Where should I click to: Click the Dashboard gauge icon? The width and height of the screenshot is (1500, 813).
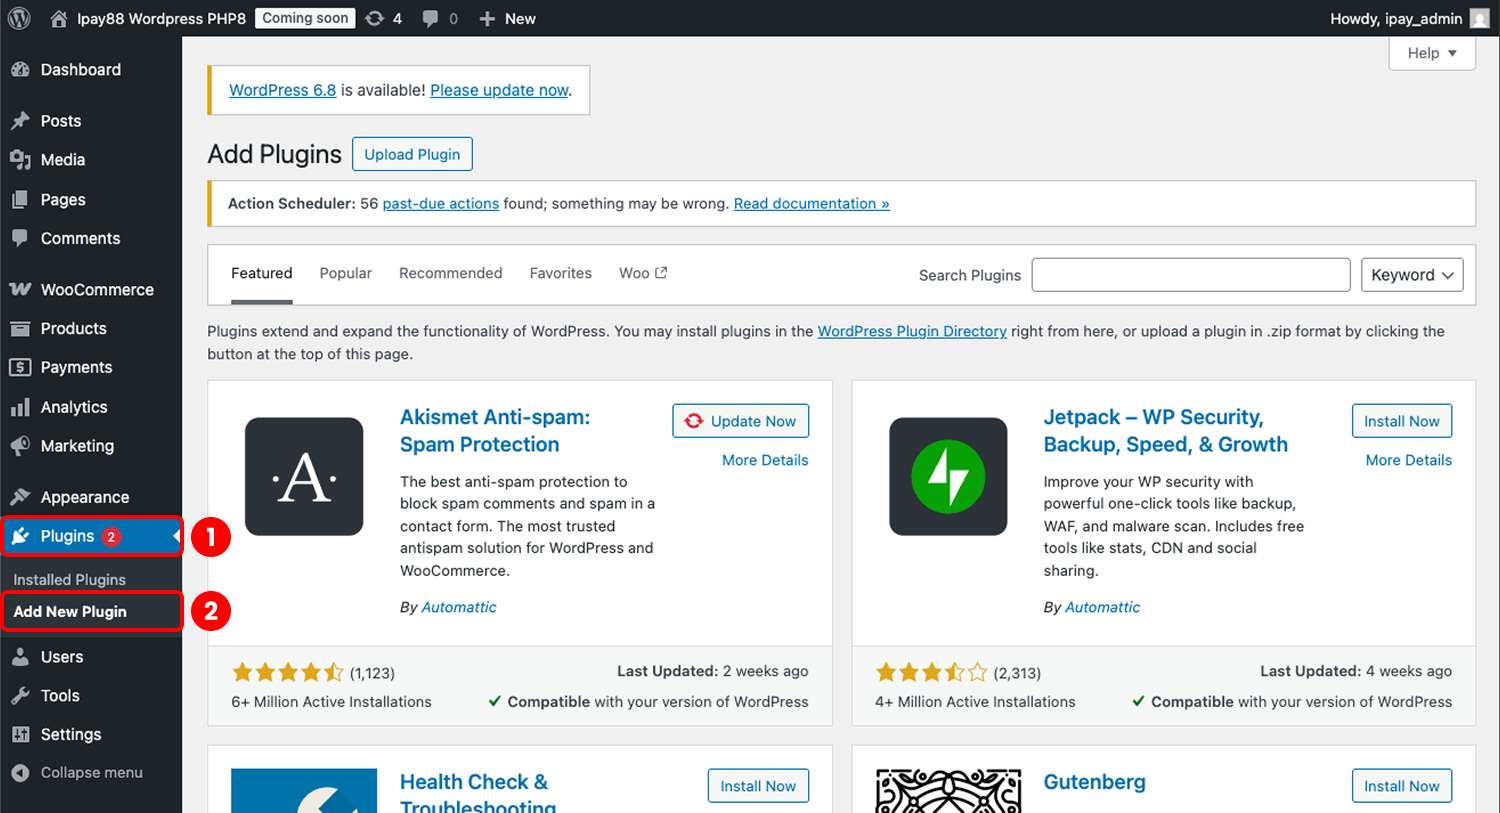20,69
